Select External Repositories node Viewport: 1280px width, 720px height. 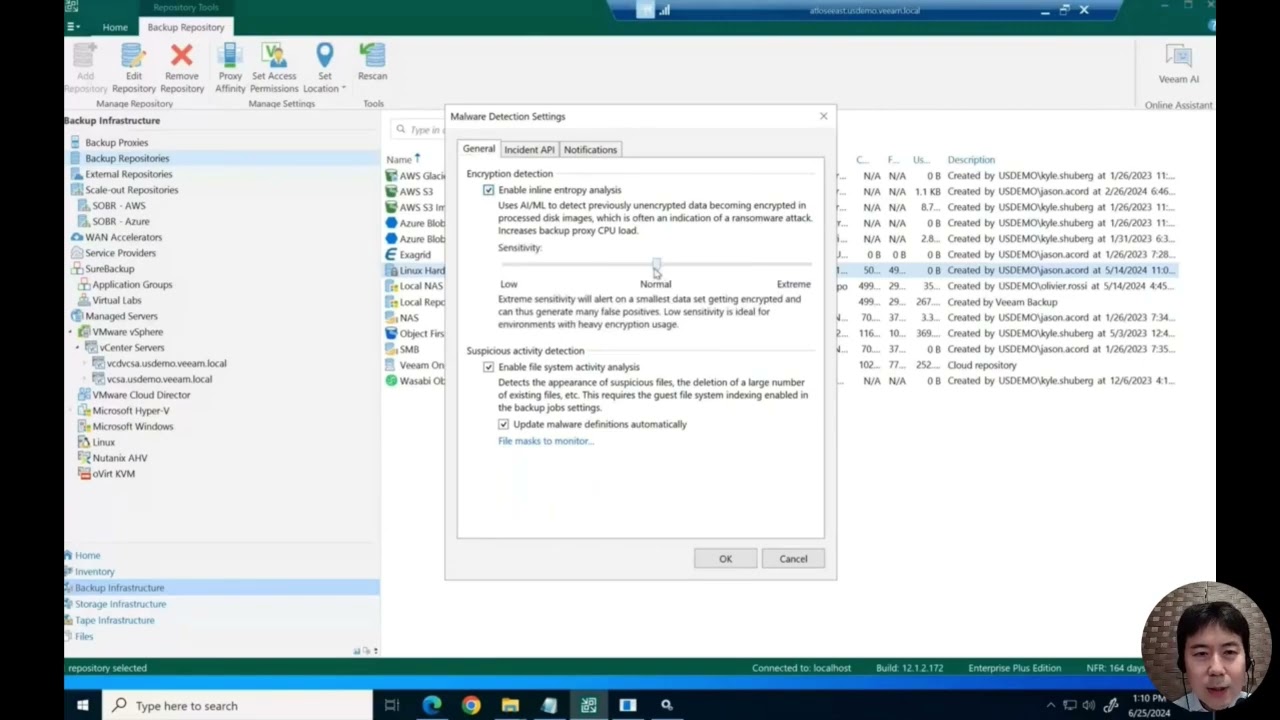coord(128,174)
